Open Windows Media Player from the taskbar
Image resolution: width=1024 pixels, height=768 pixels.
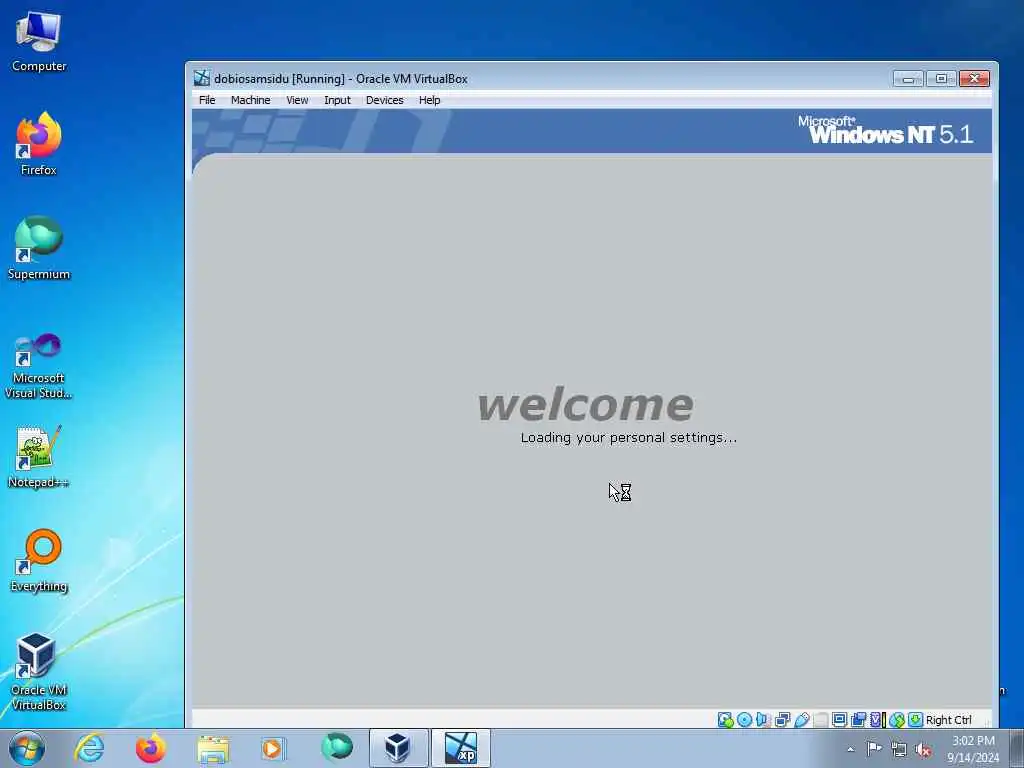[272, 748]
